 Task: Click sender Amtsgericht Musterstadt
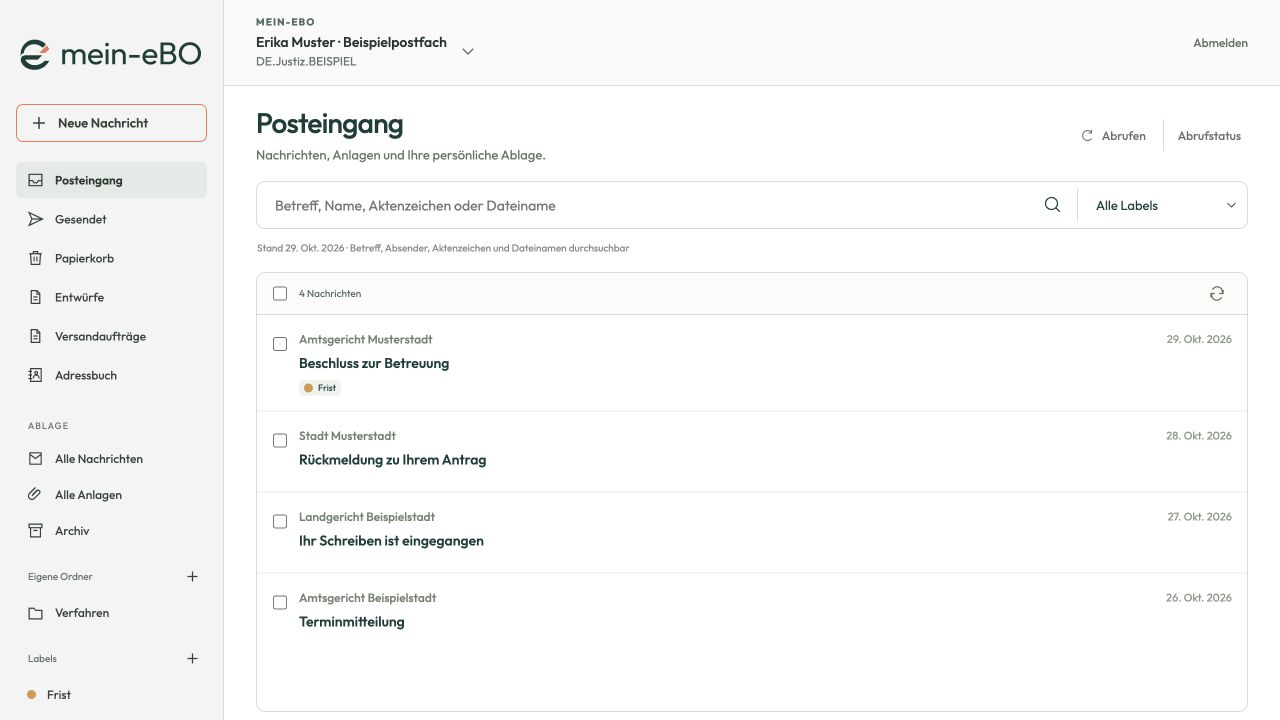tap(365, 340)
